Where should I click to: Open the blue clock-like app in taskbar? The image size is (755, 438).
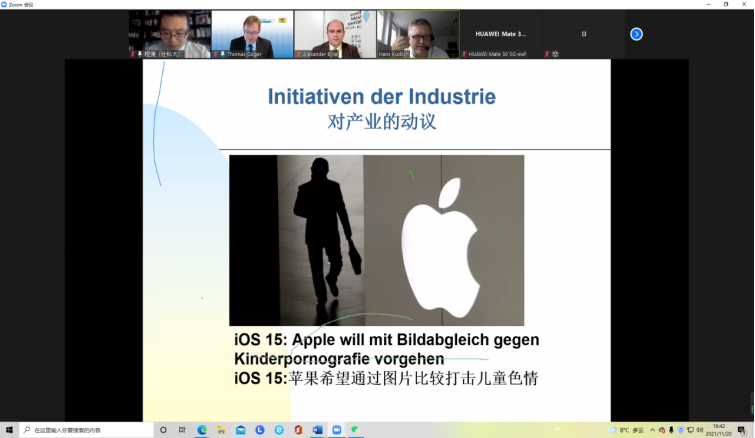pos(260,430)
